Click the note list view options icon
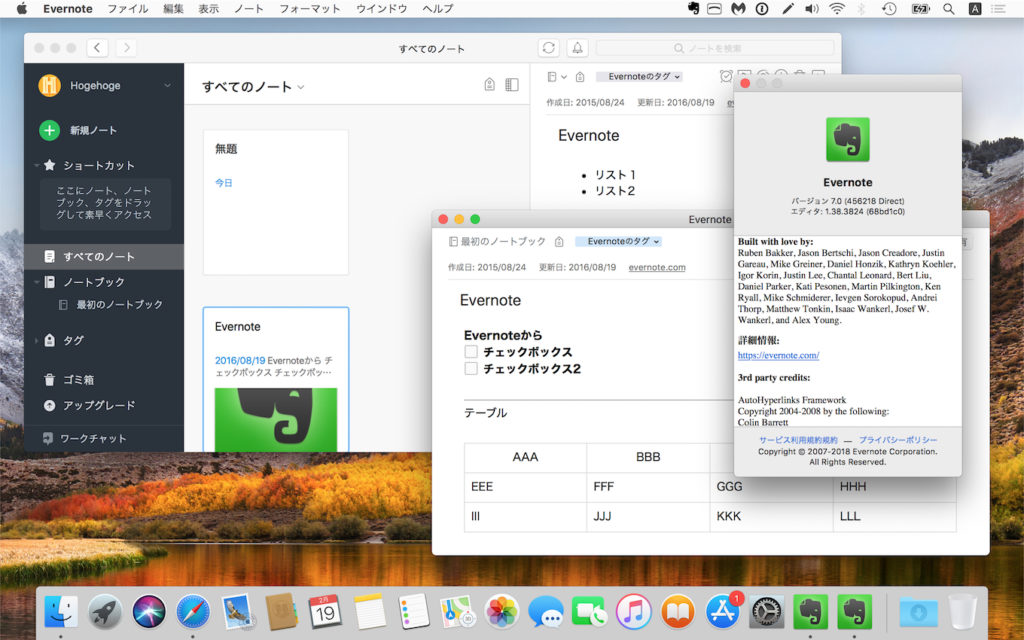 512,84
